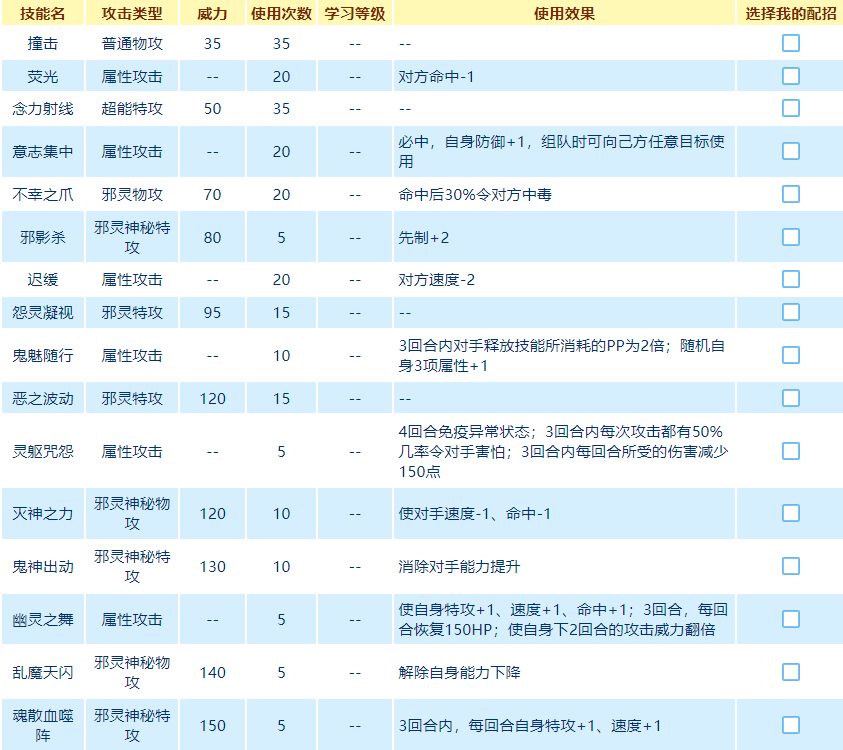Click the effect text 对方速度-2
Screen dimensions: 843x750
coord(437,280)
